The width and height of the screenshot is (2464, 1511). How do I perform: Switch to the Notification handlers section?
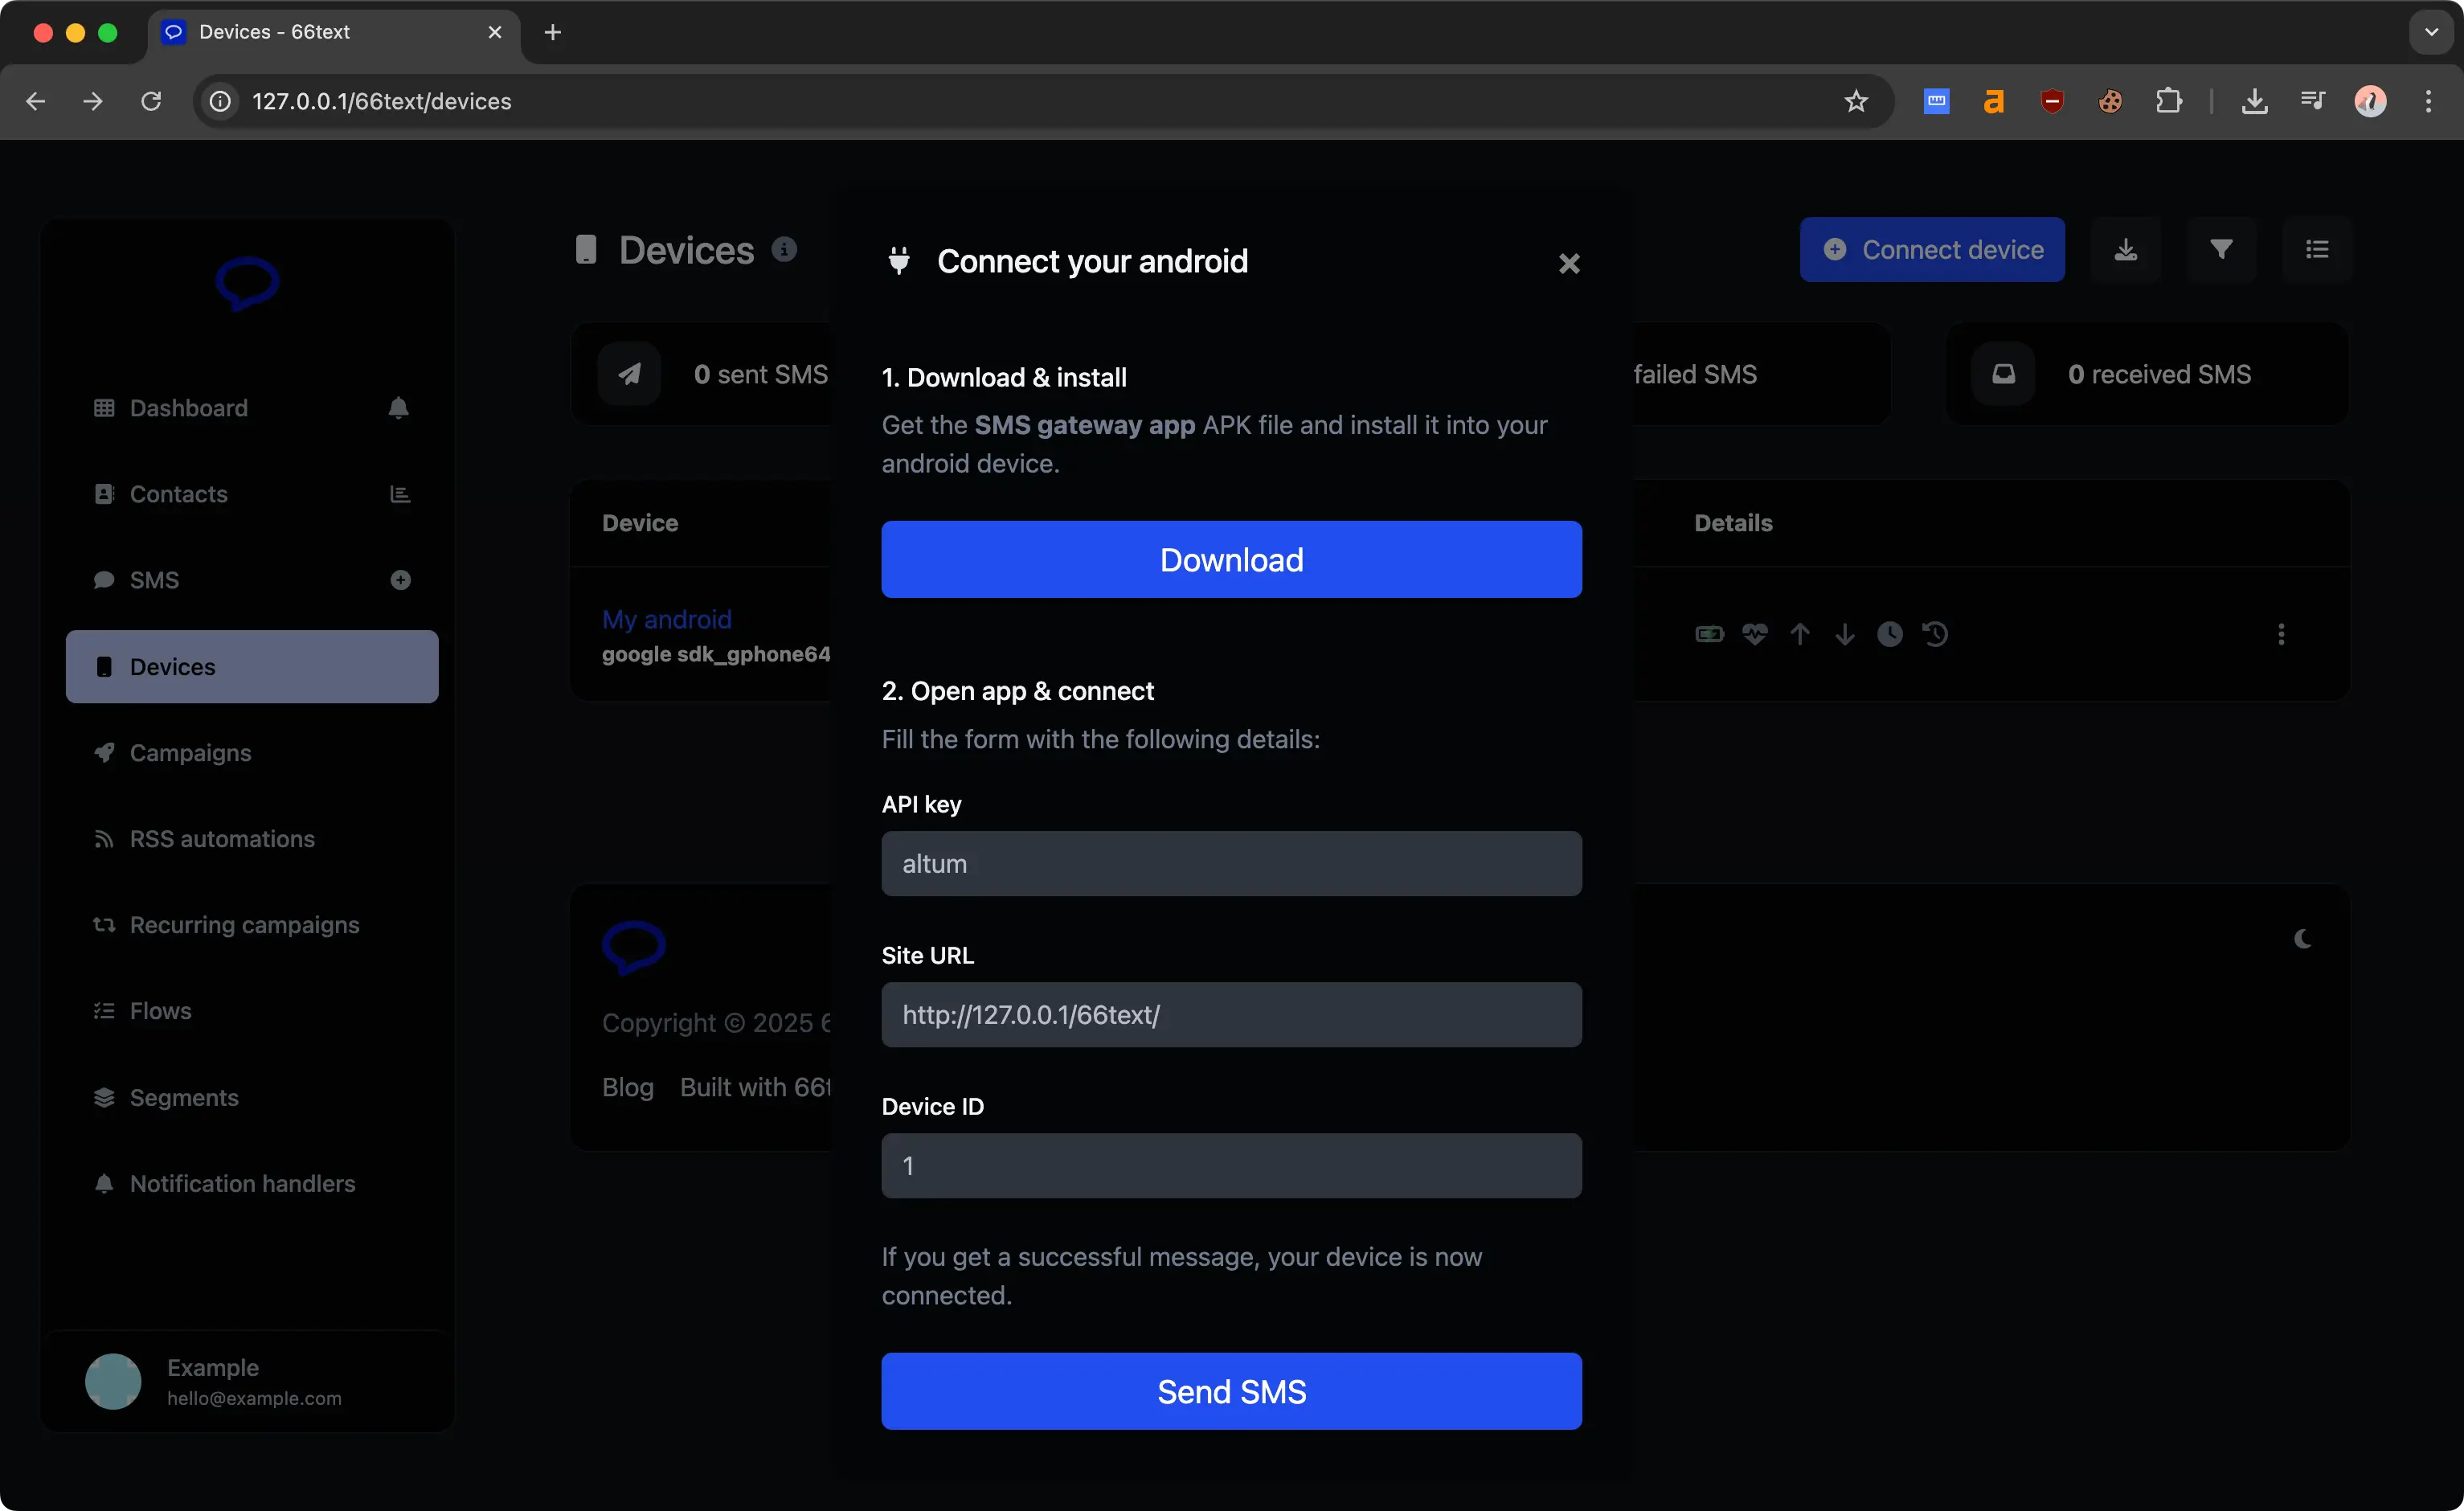point(241,1184)
